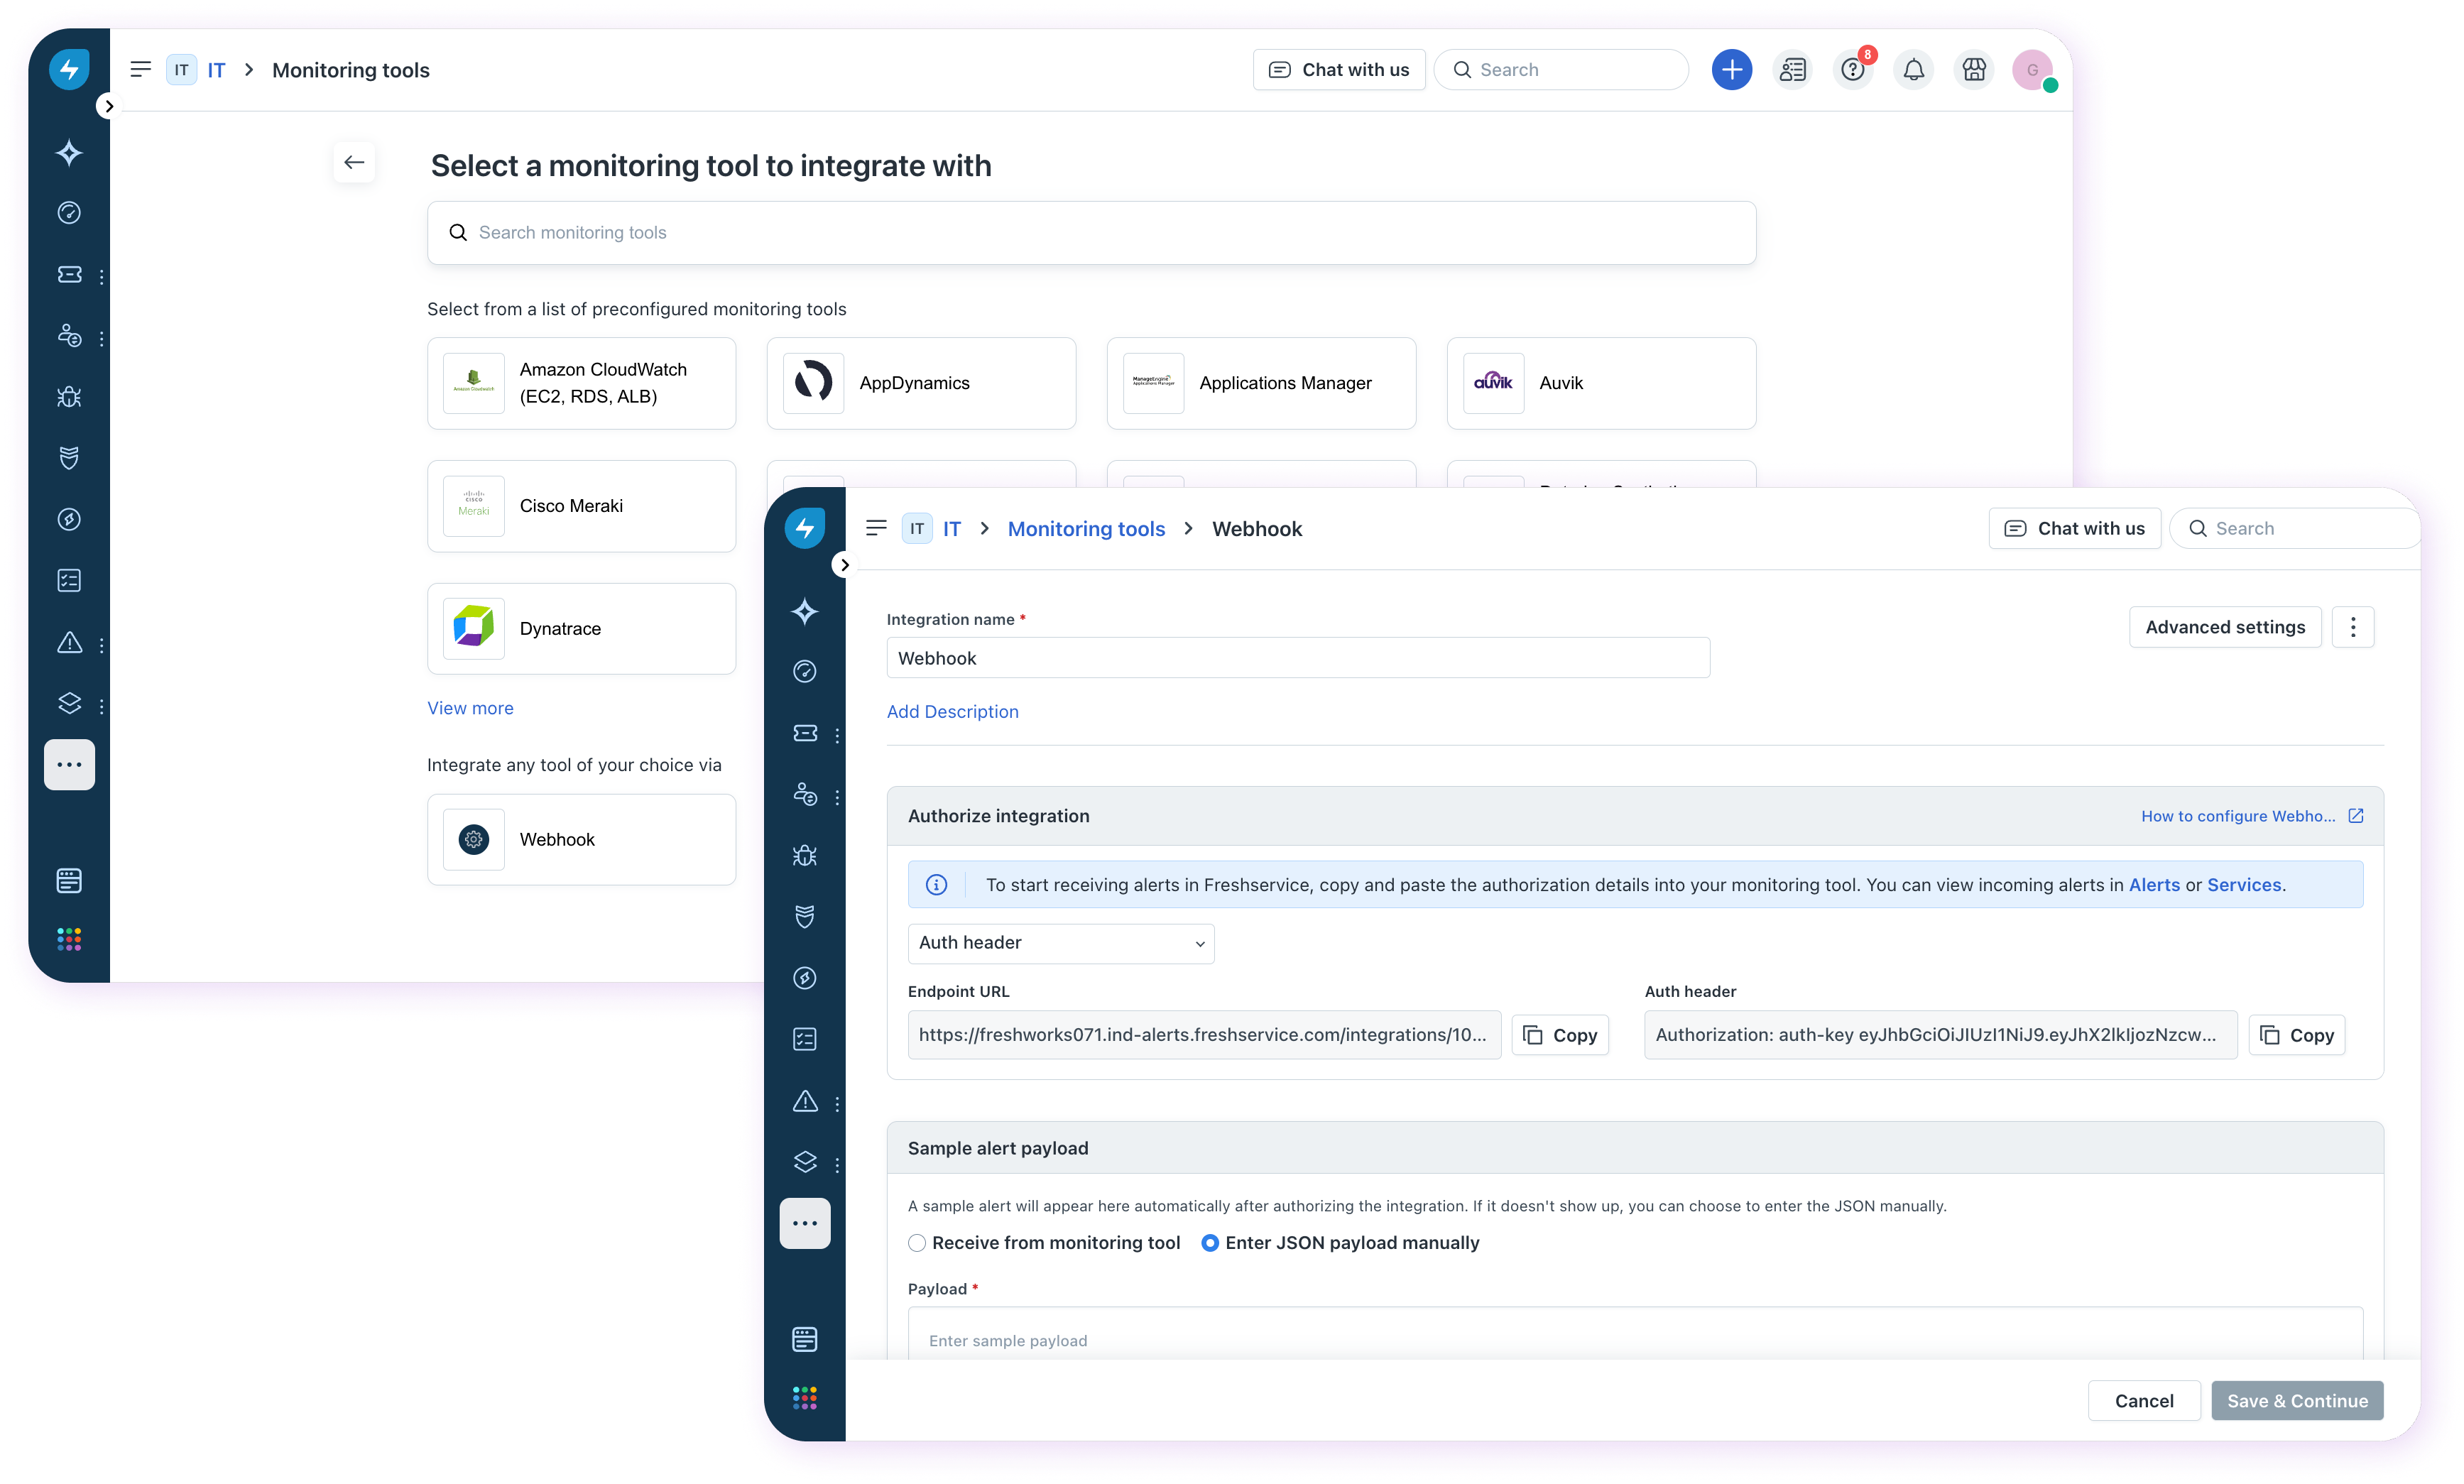
Task: Click the View more link
Action: (x=470, y=708)
